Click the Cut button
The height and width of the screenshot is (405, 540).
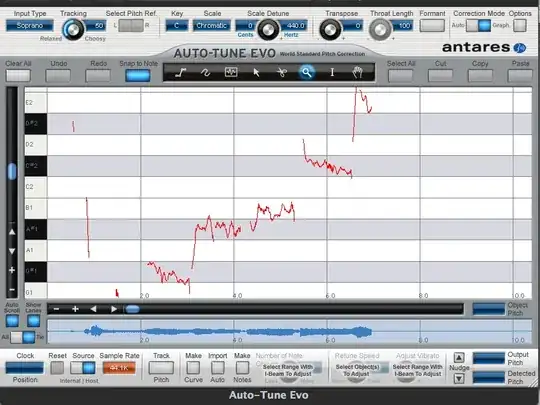440,75
